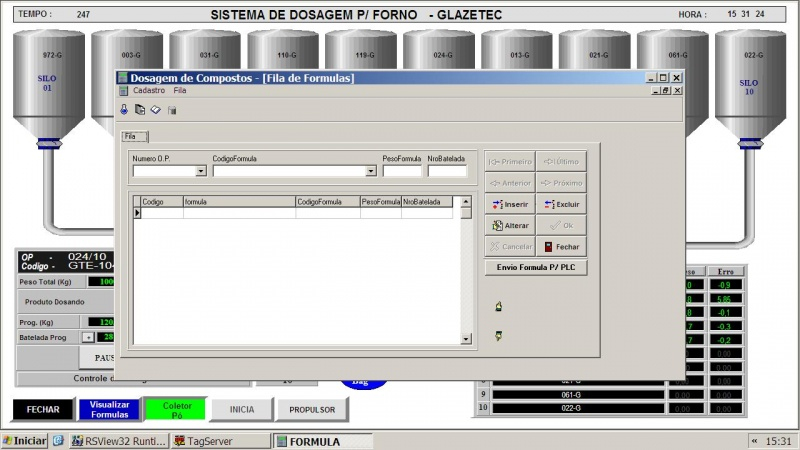The width and height of the screenshot is (800, 450).
Task: Open TagServer from the taskbar
Action: (x=220, y=441)
